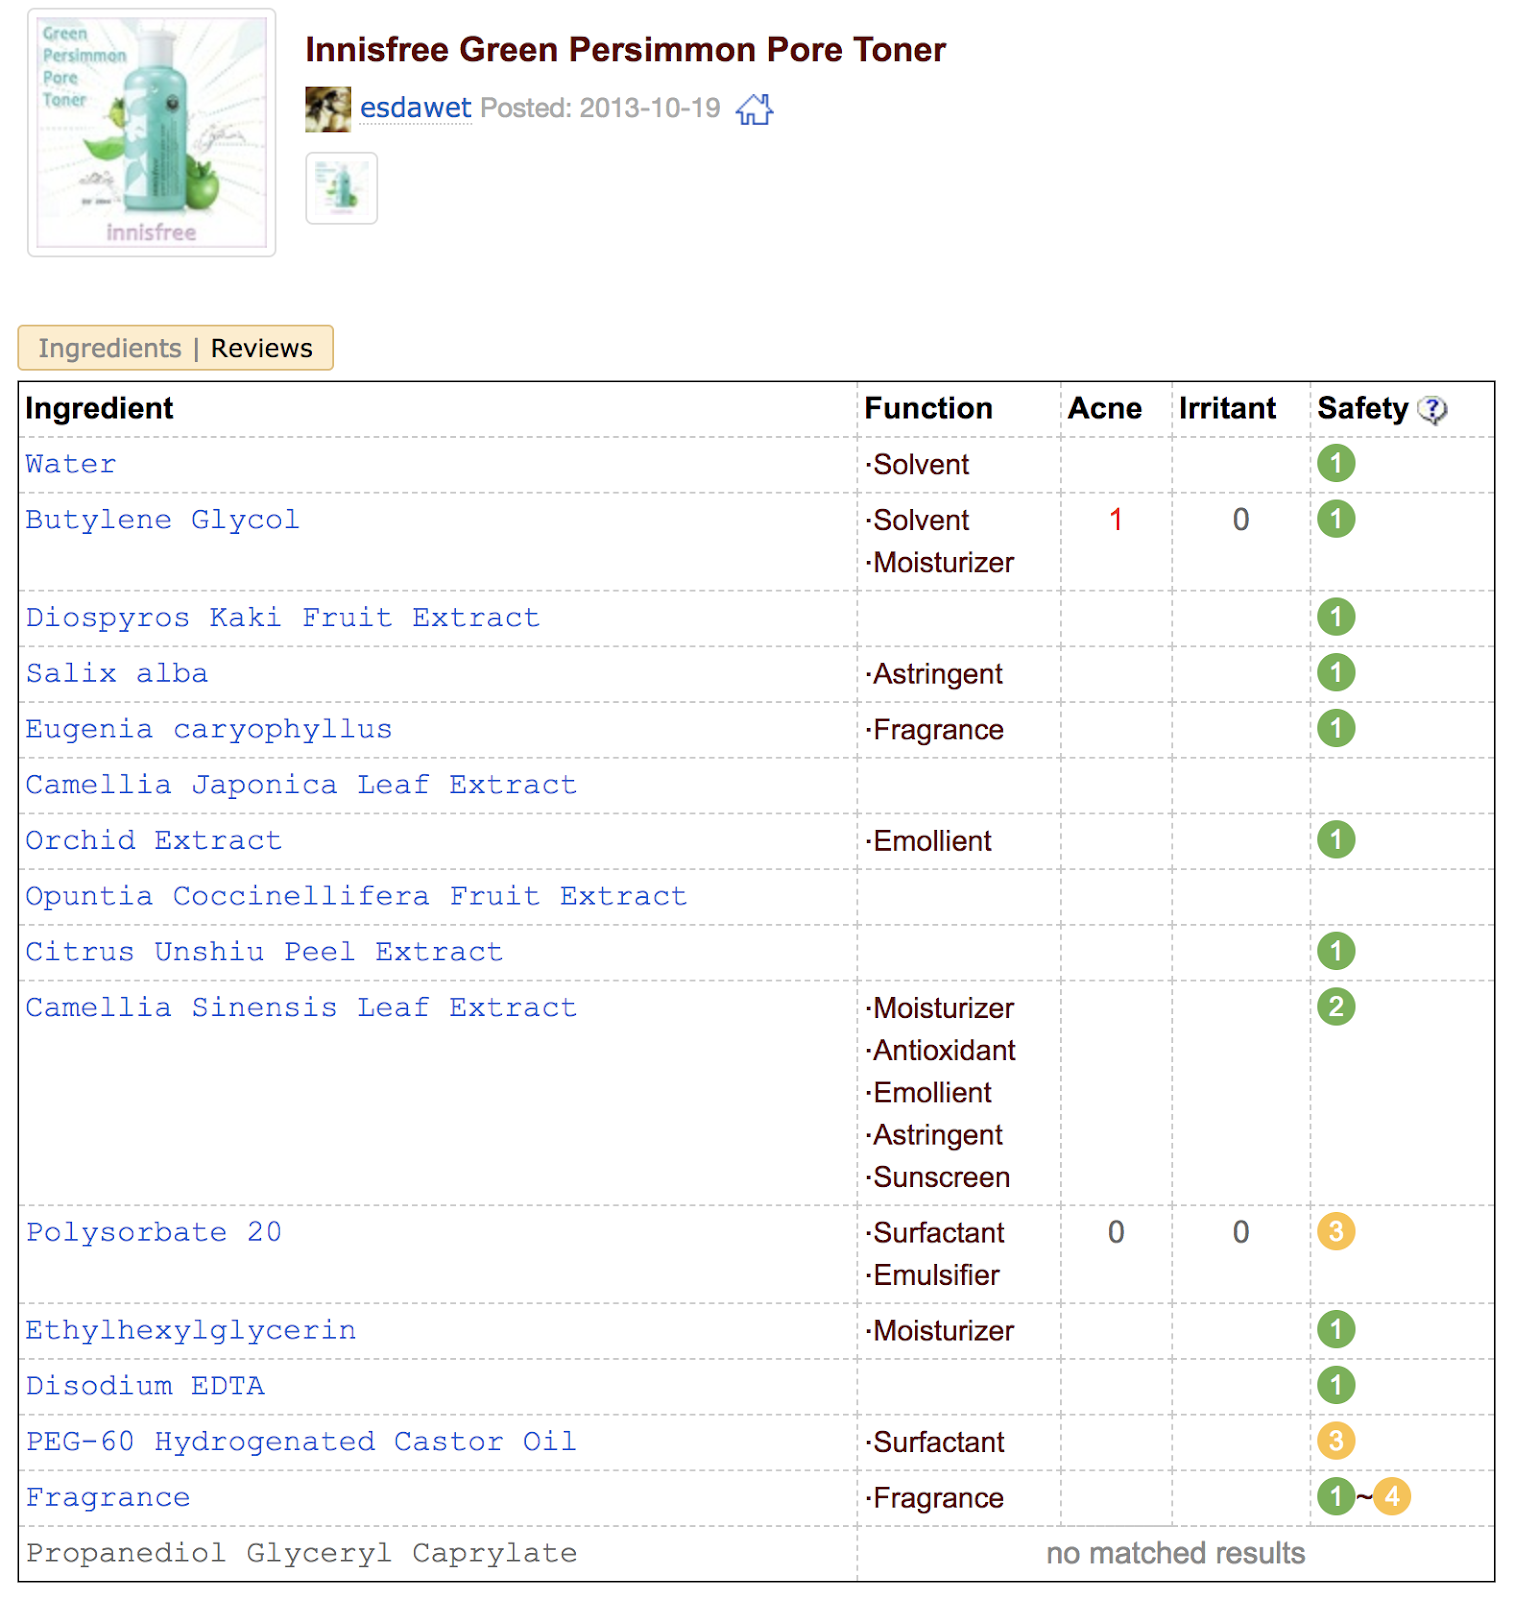
Task: Click the safety badge for Salix alba
Action: click(1336, 672)
